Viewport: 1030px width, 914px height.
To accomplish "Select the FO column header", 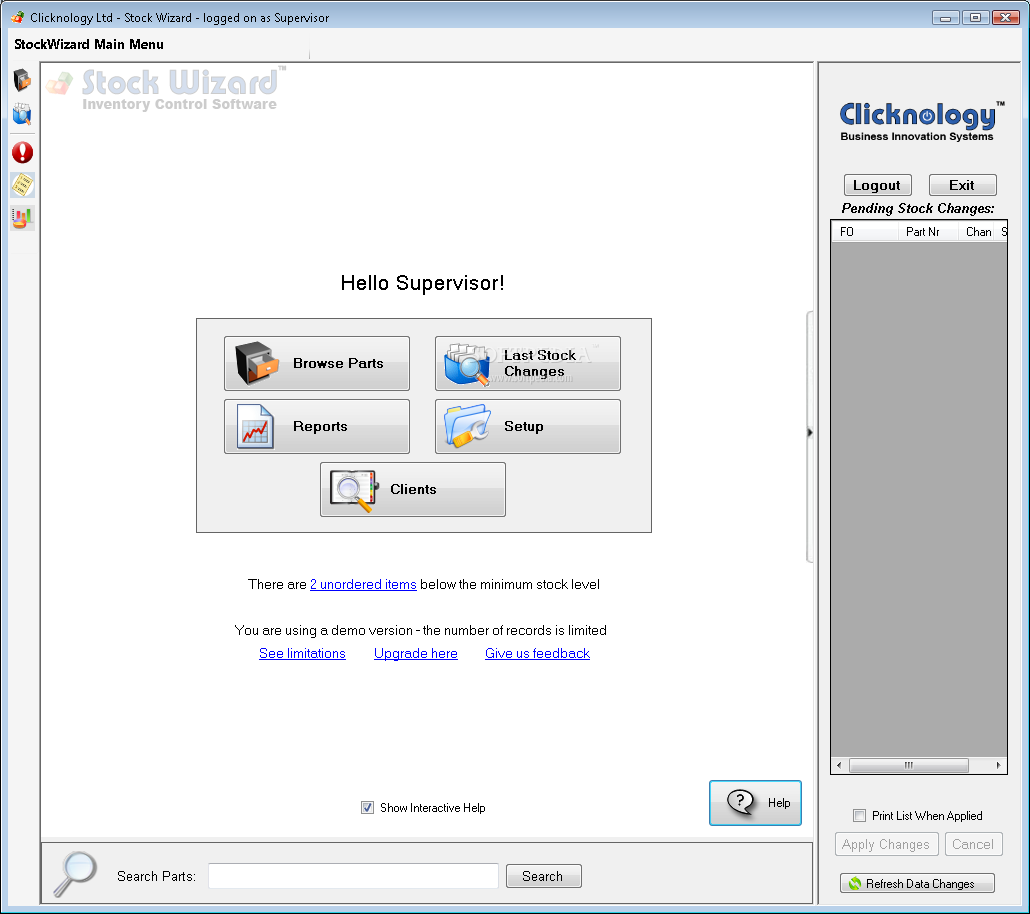I will (x=865, y=232).
